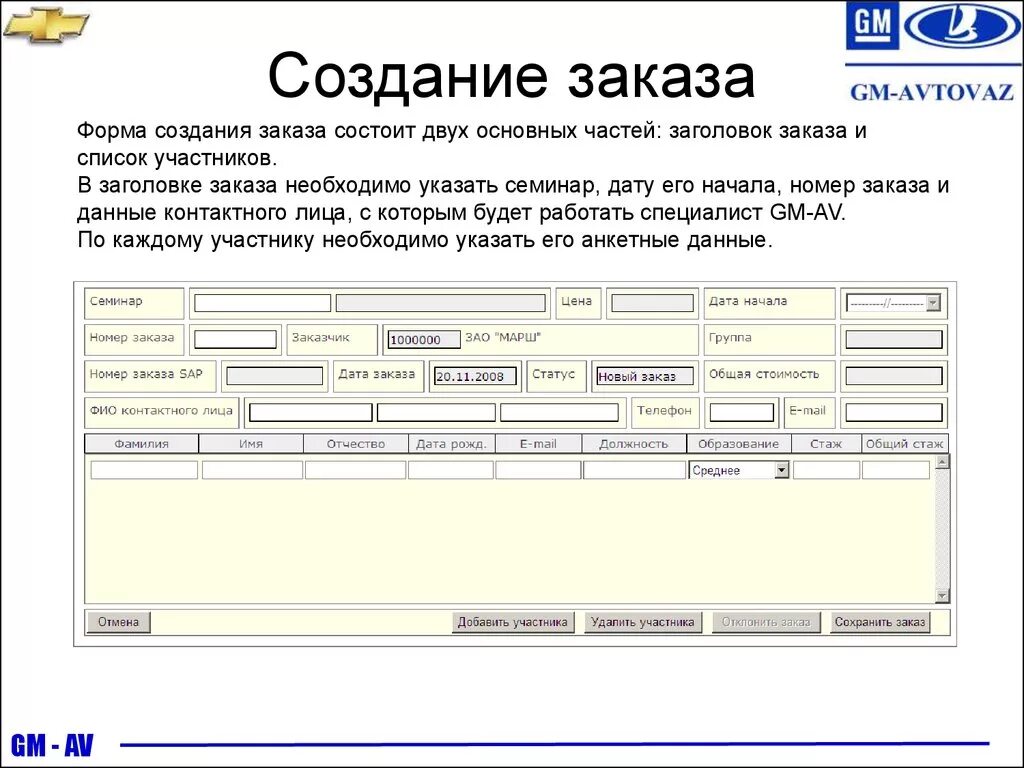Image resolution: width=1024 pixels, height=768 pixels.
Task: Click Сохранить заказ button
Action: (880, 622)
